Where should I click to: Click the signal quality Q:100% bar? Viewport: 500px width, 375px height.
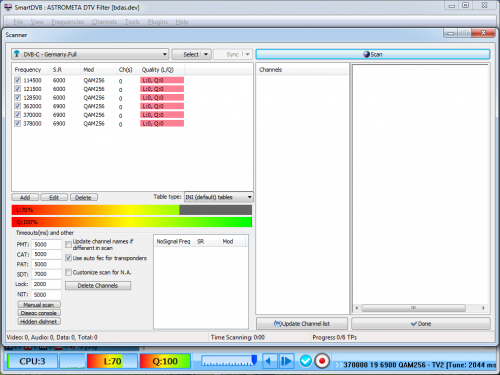132,222
